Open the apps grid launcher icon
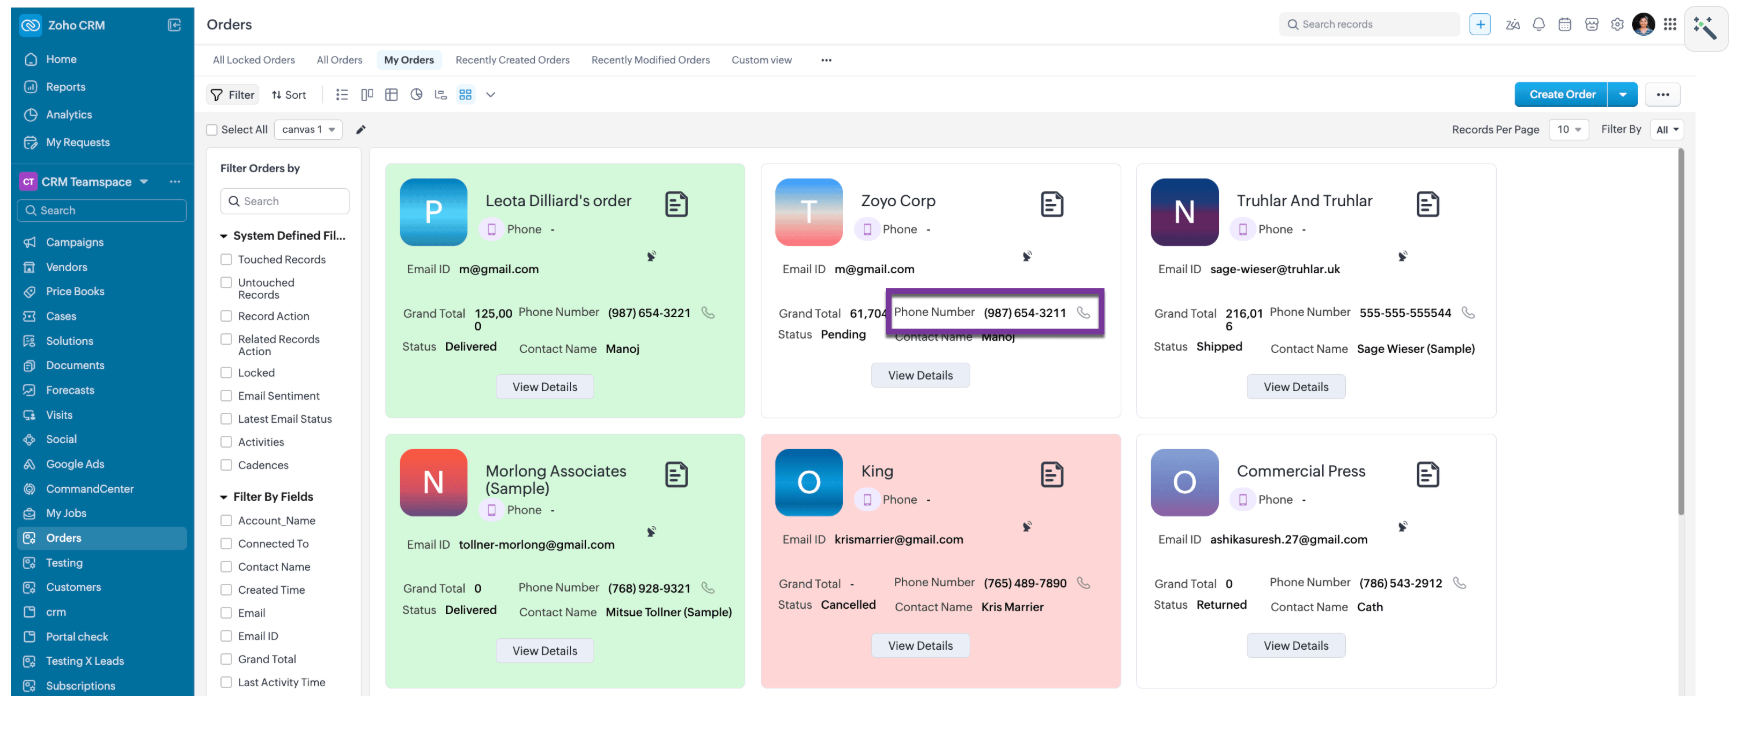The image size is (1746, 730). tap(1670, 25)
